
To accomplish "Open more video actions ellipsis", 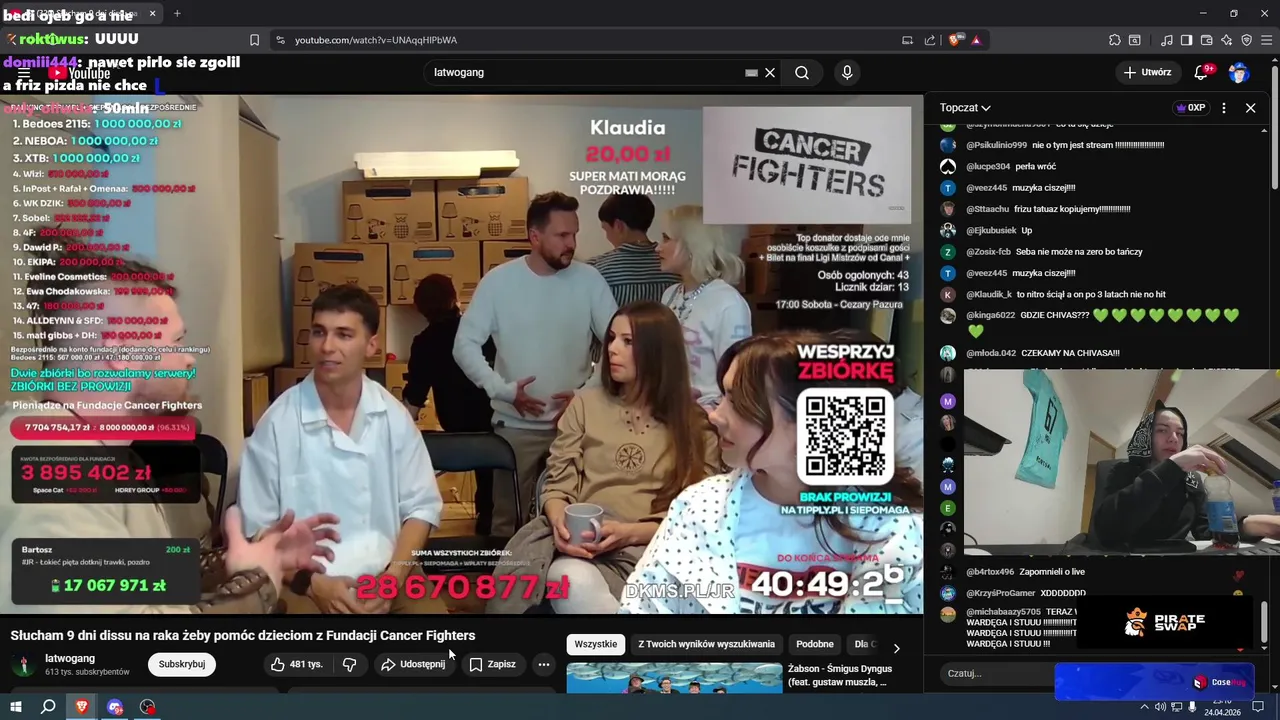I will 543,664.
